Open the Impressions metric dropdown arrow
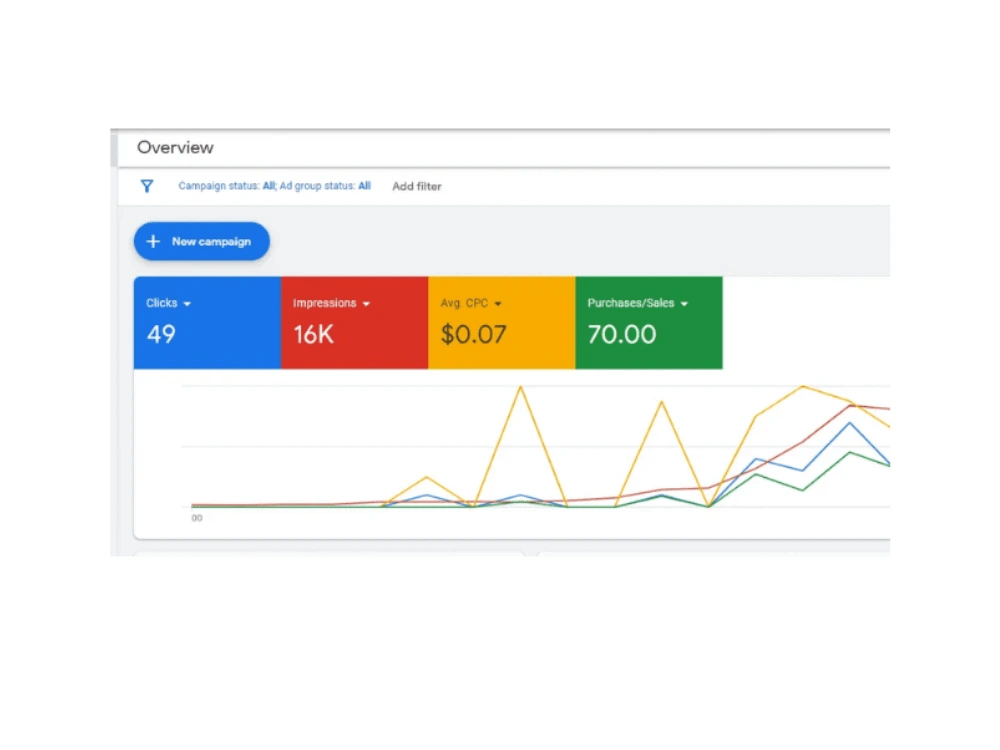 [x=366, y=304]
